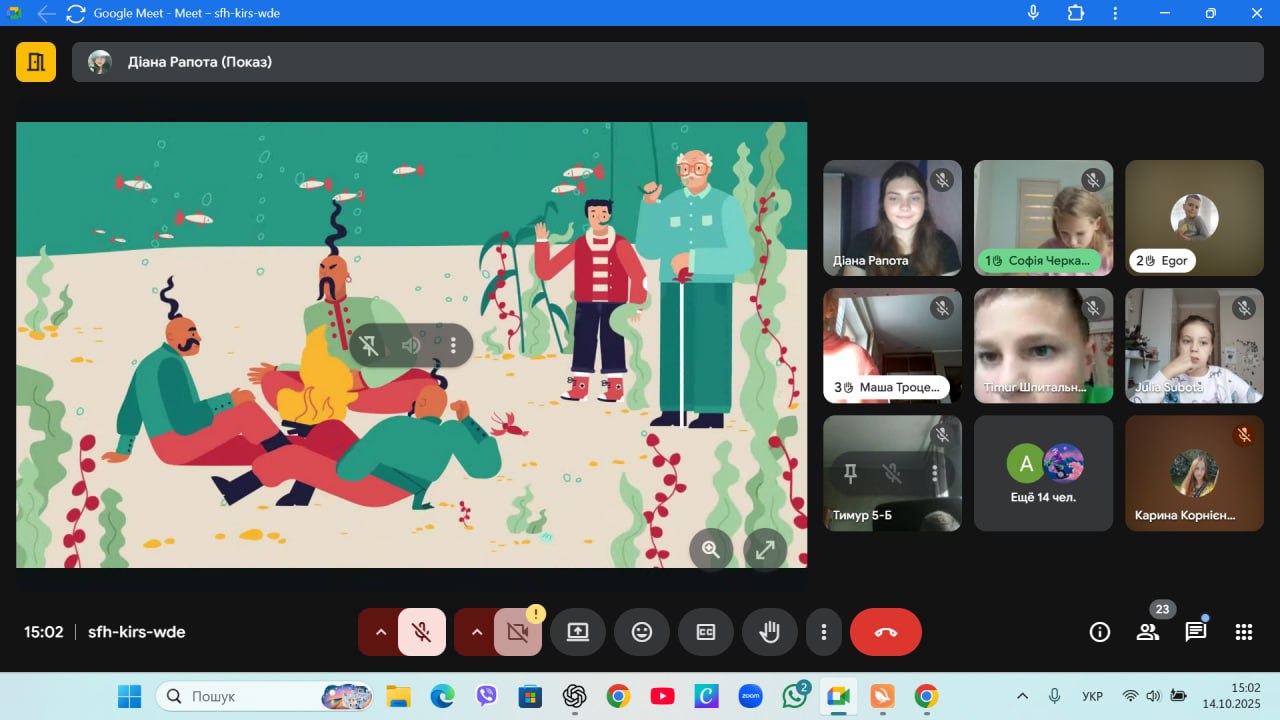Toggle closed captions

coord(705,632)
